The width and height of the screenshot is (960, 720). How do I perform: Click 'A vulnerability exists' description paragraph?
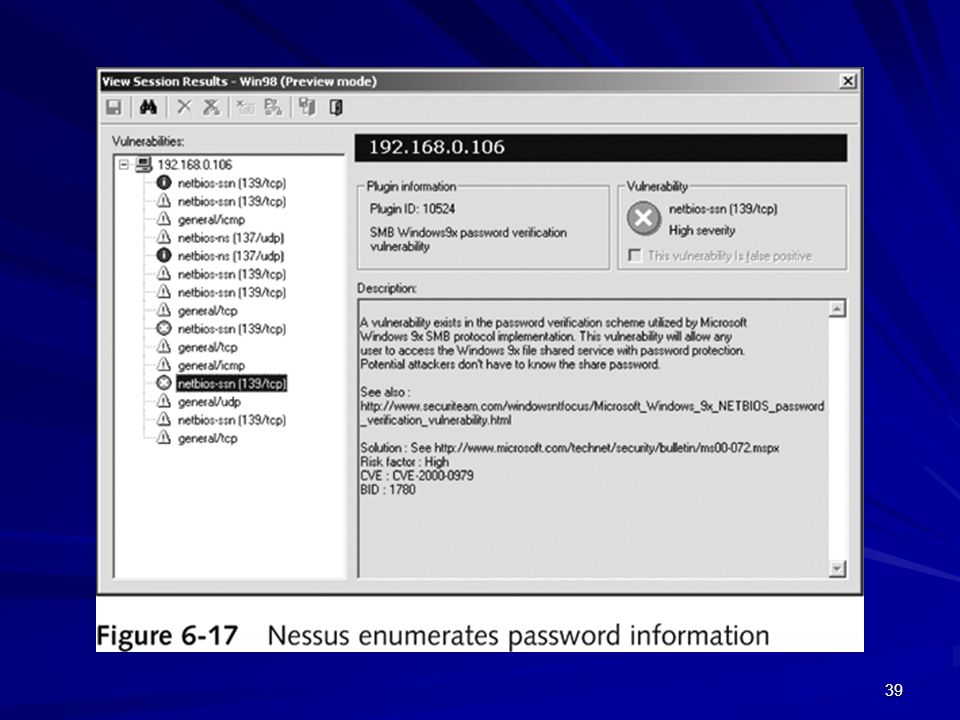pos(553,343)
